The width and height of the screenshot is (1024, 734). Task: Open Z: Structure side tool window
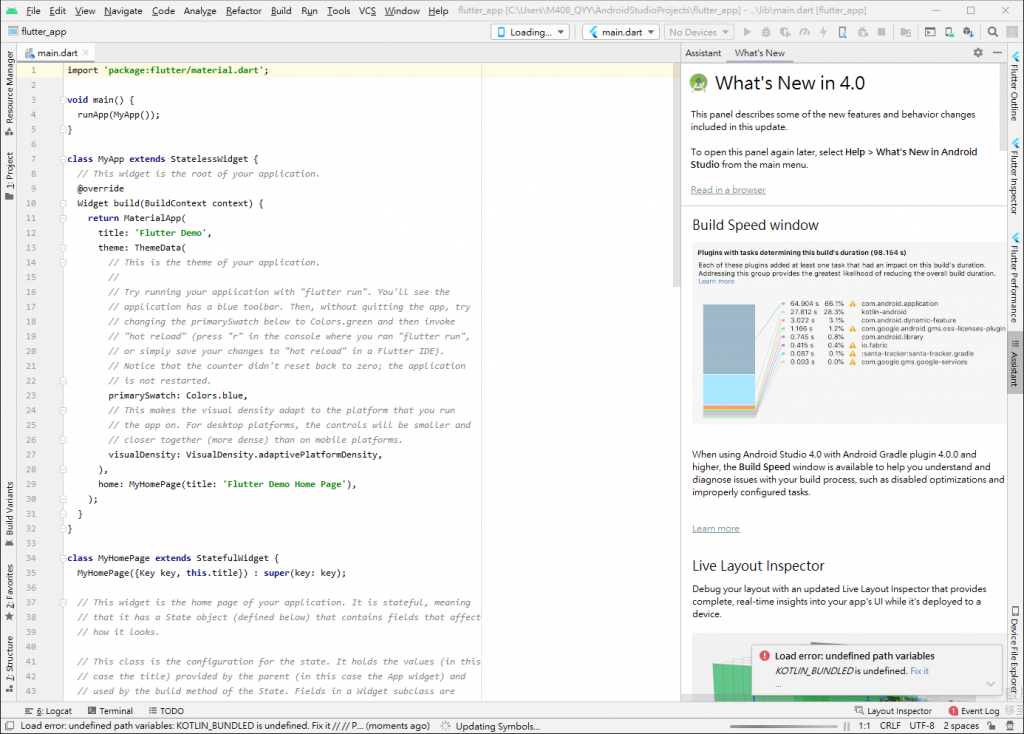coord(9,663)
